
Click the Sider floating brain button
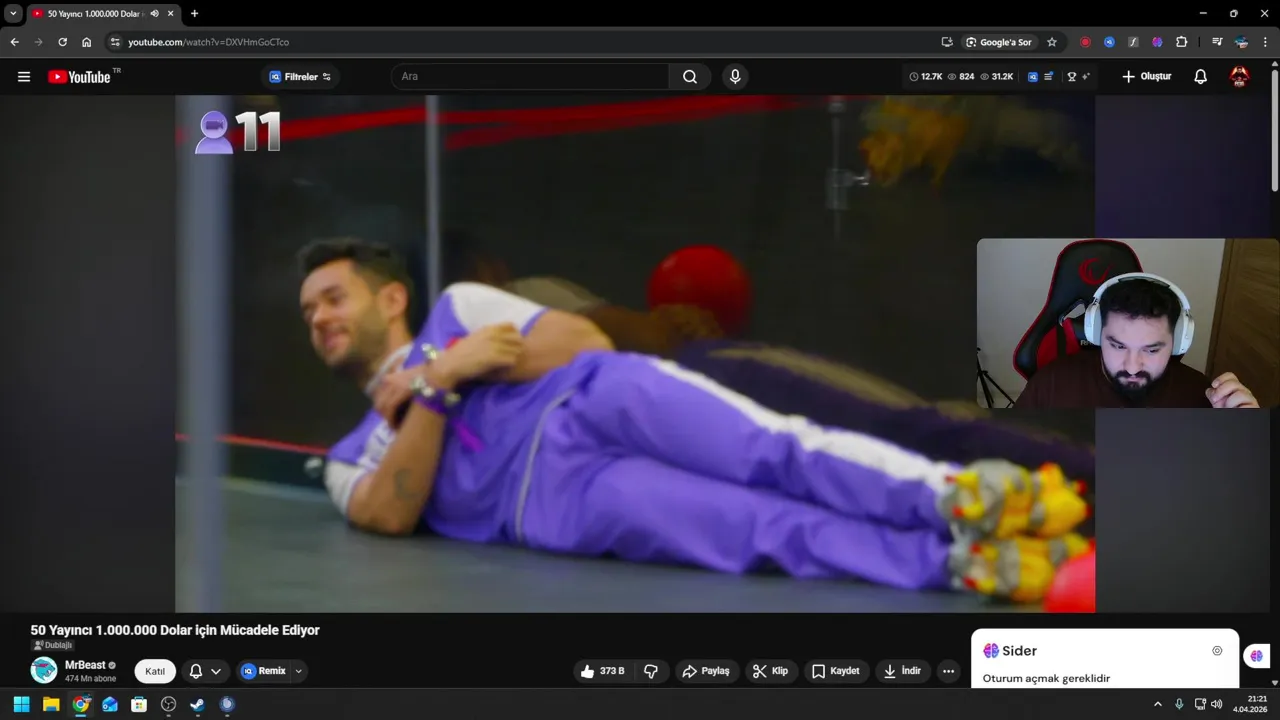1257,656
